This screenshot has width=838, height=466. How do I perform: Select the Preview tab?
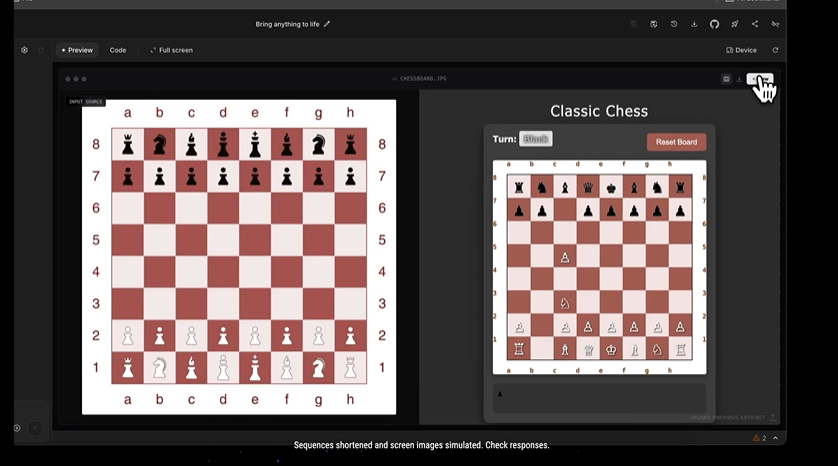[x=77, y=50]
